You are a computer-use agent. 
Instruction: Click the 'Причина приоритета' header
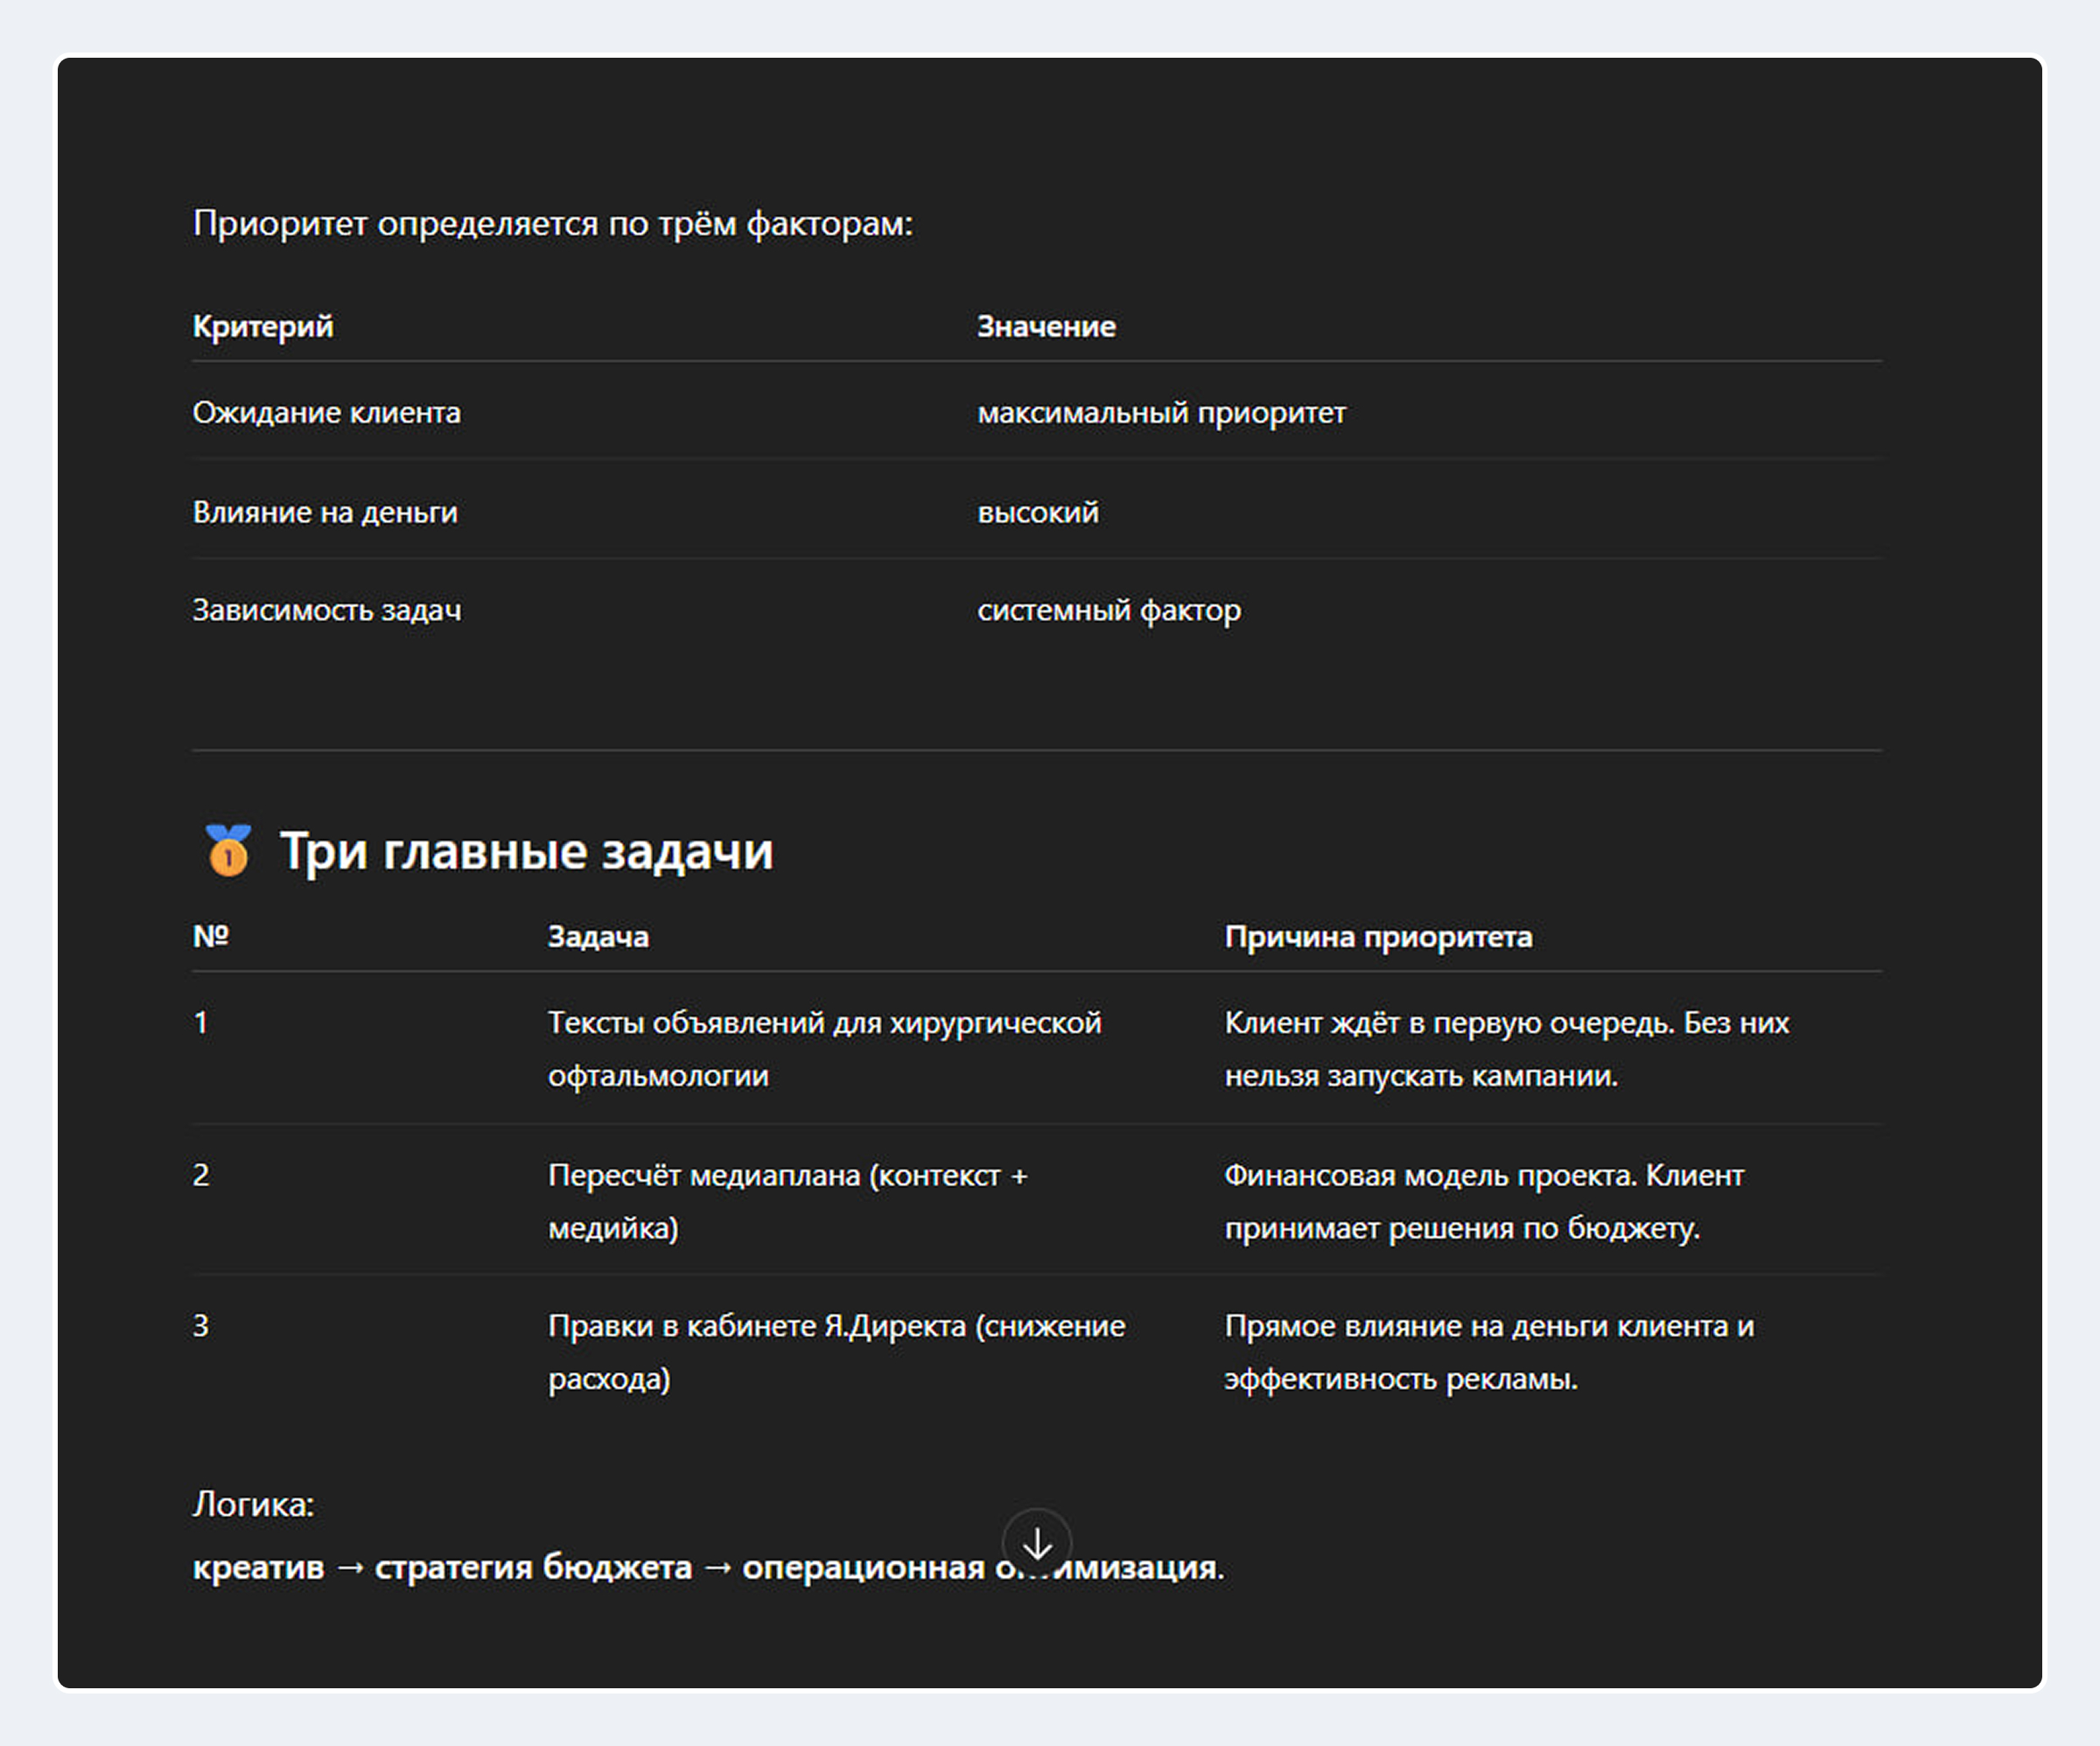pyautogui.click(x=1378, y=936)
